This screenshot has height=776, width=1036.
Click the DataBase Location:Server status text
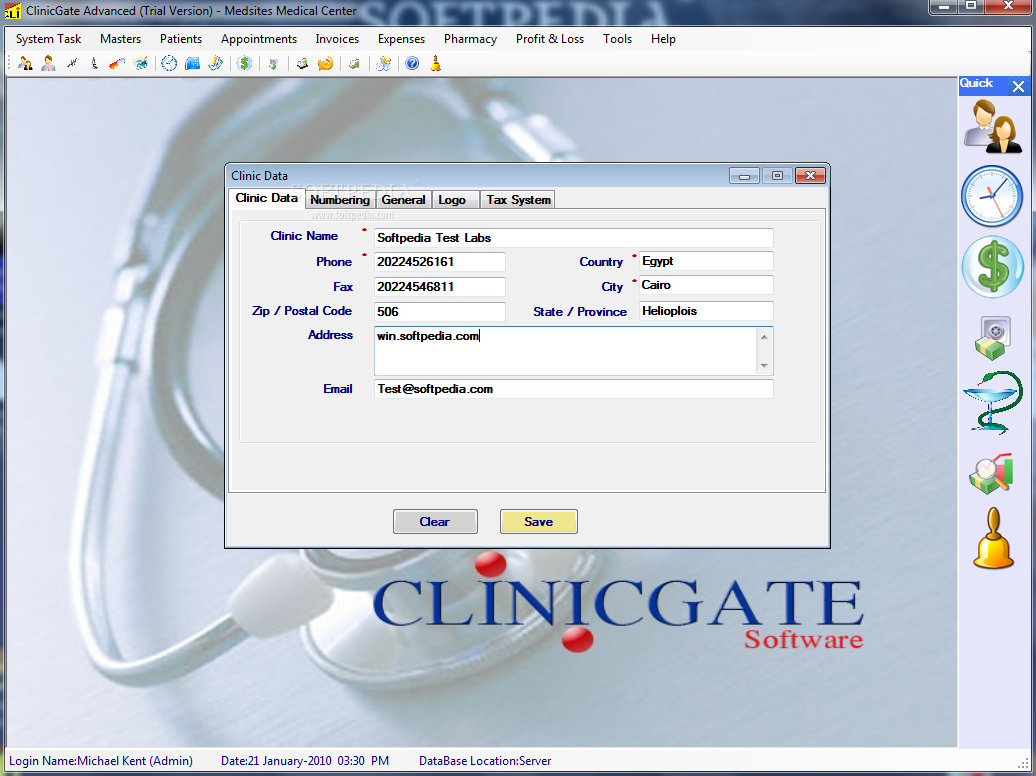485,761
